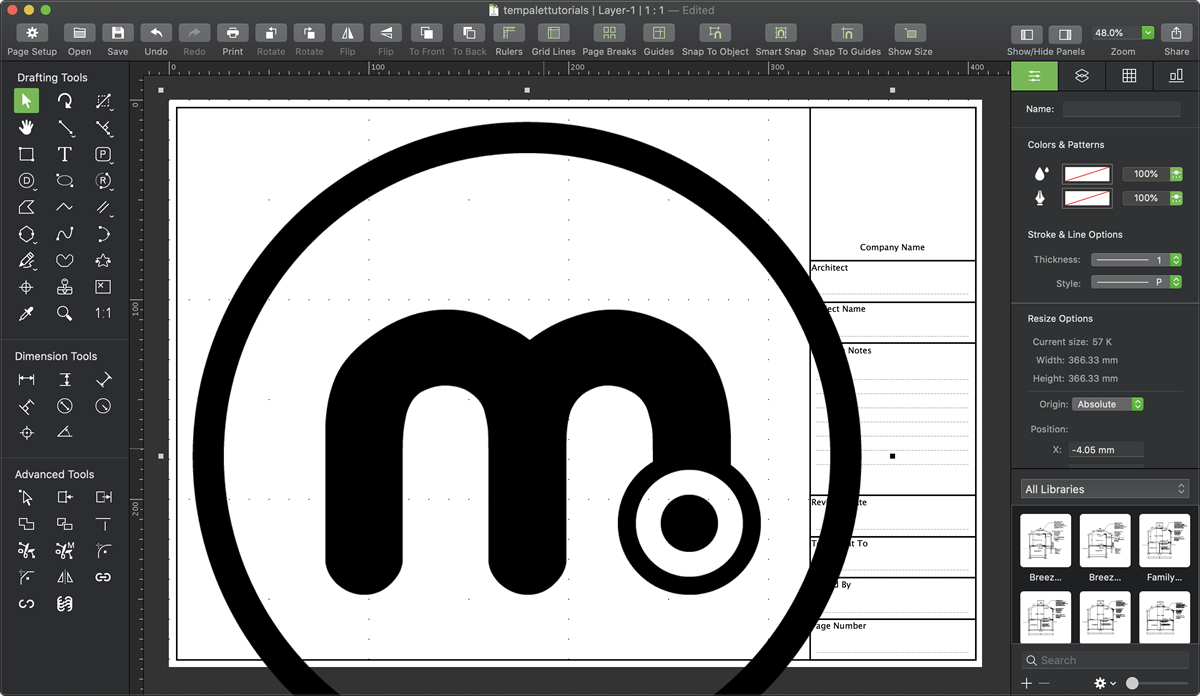Select the Angle dimension tool
This screenshot has height=696, width=1200.
click(x=65, y=432)
